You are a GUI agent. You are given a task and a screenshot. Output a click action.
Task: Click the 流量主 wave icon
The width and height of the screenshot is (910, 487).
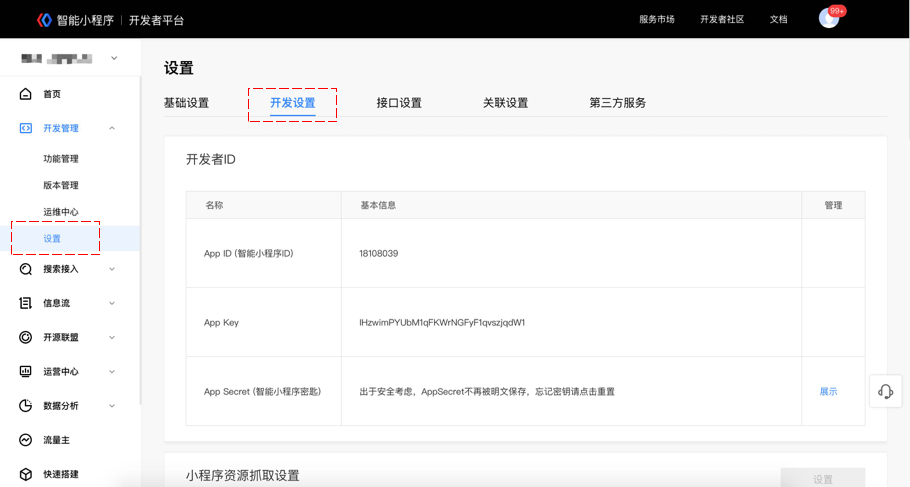coord(26,440)
